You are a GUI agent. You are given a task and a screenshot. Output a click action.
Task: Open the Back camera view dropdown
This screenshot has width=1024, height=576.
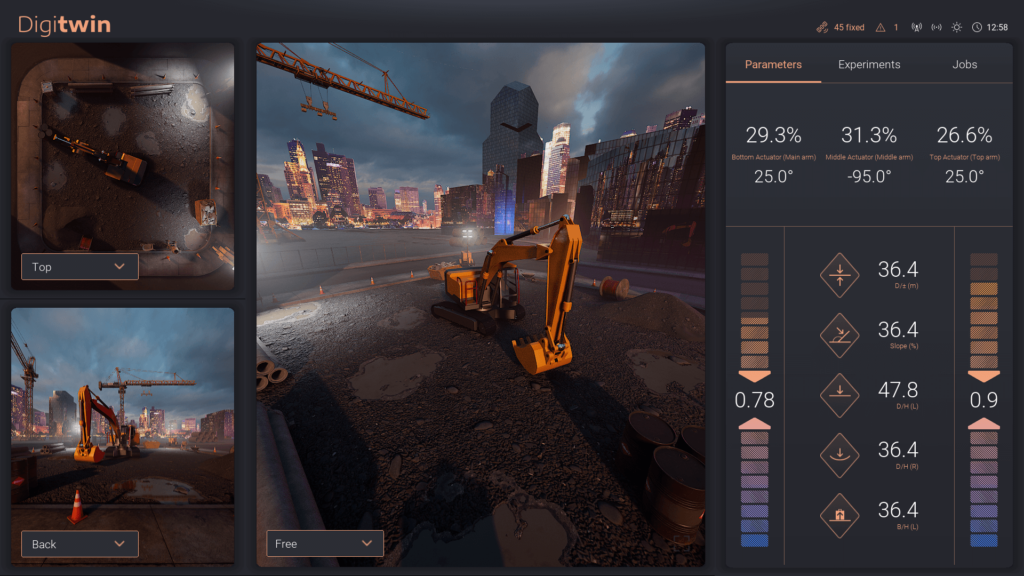click(x=80, y=544)
